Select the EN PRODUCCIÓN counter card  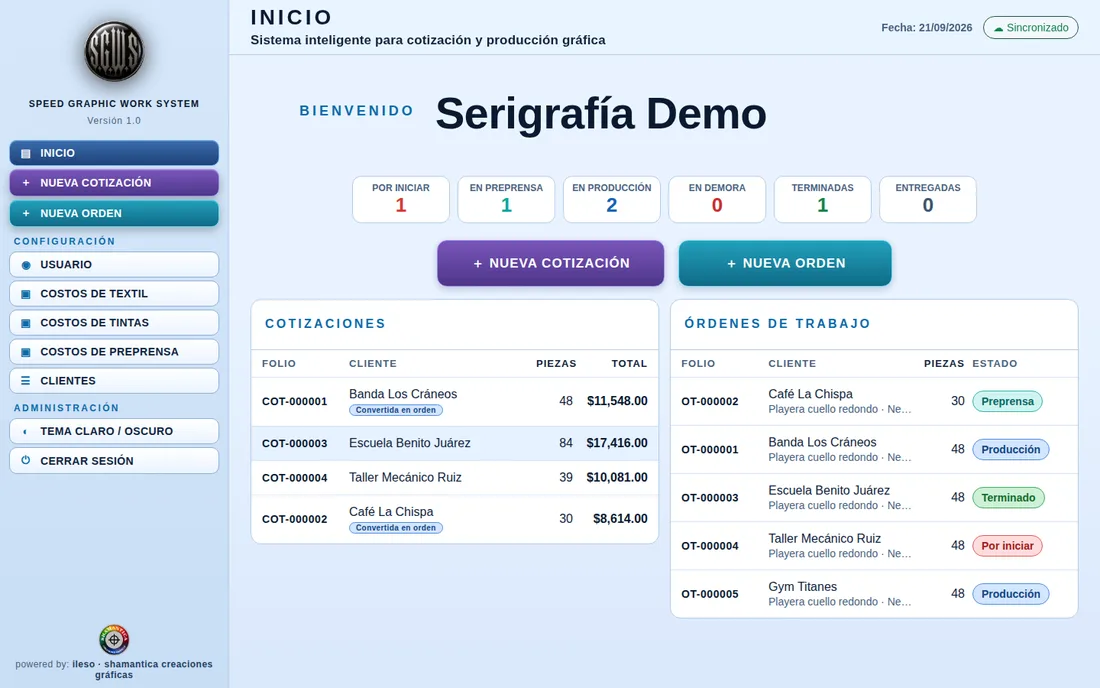(612, 199)
